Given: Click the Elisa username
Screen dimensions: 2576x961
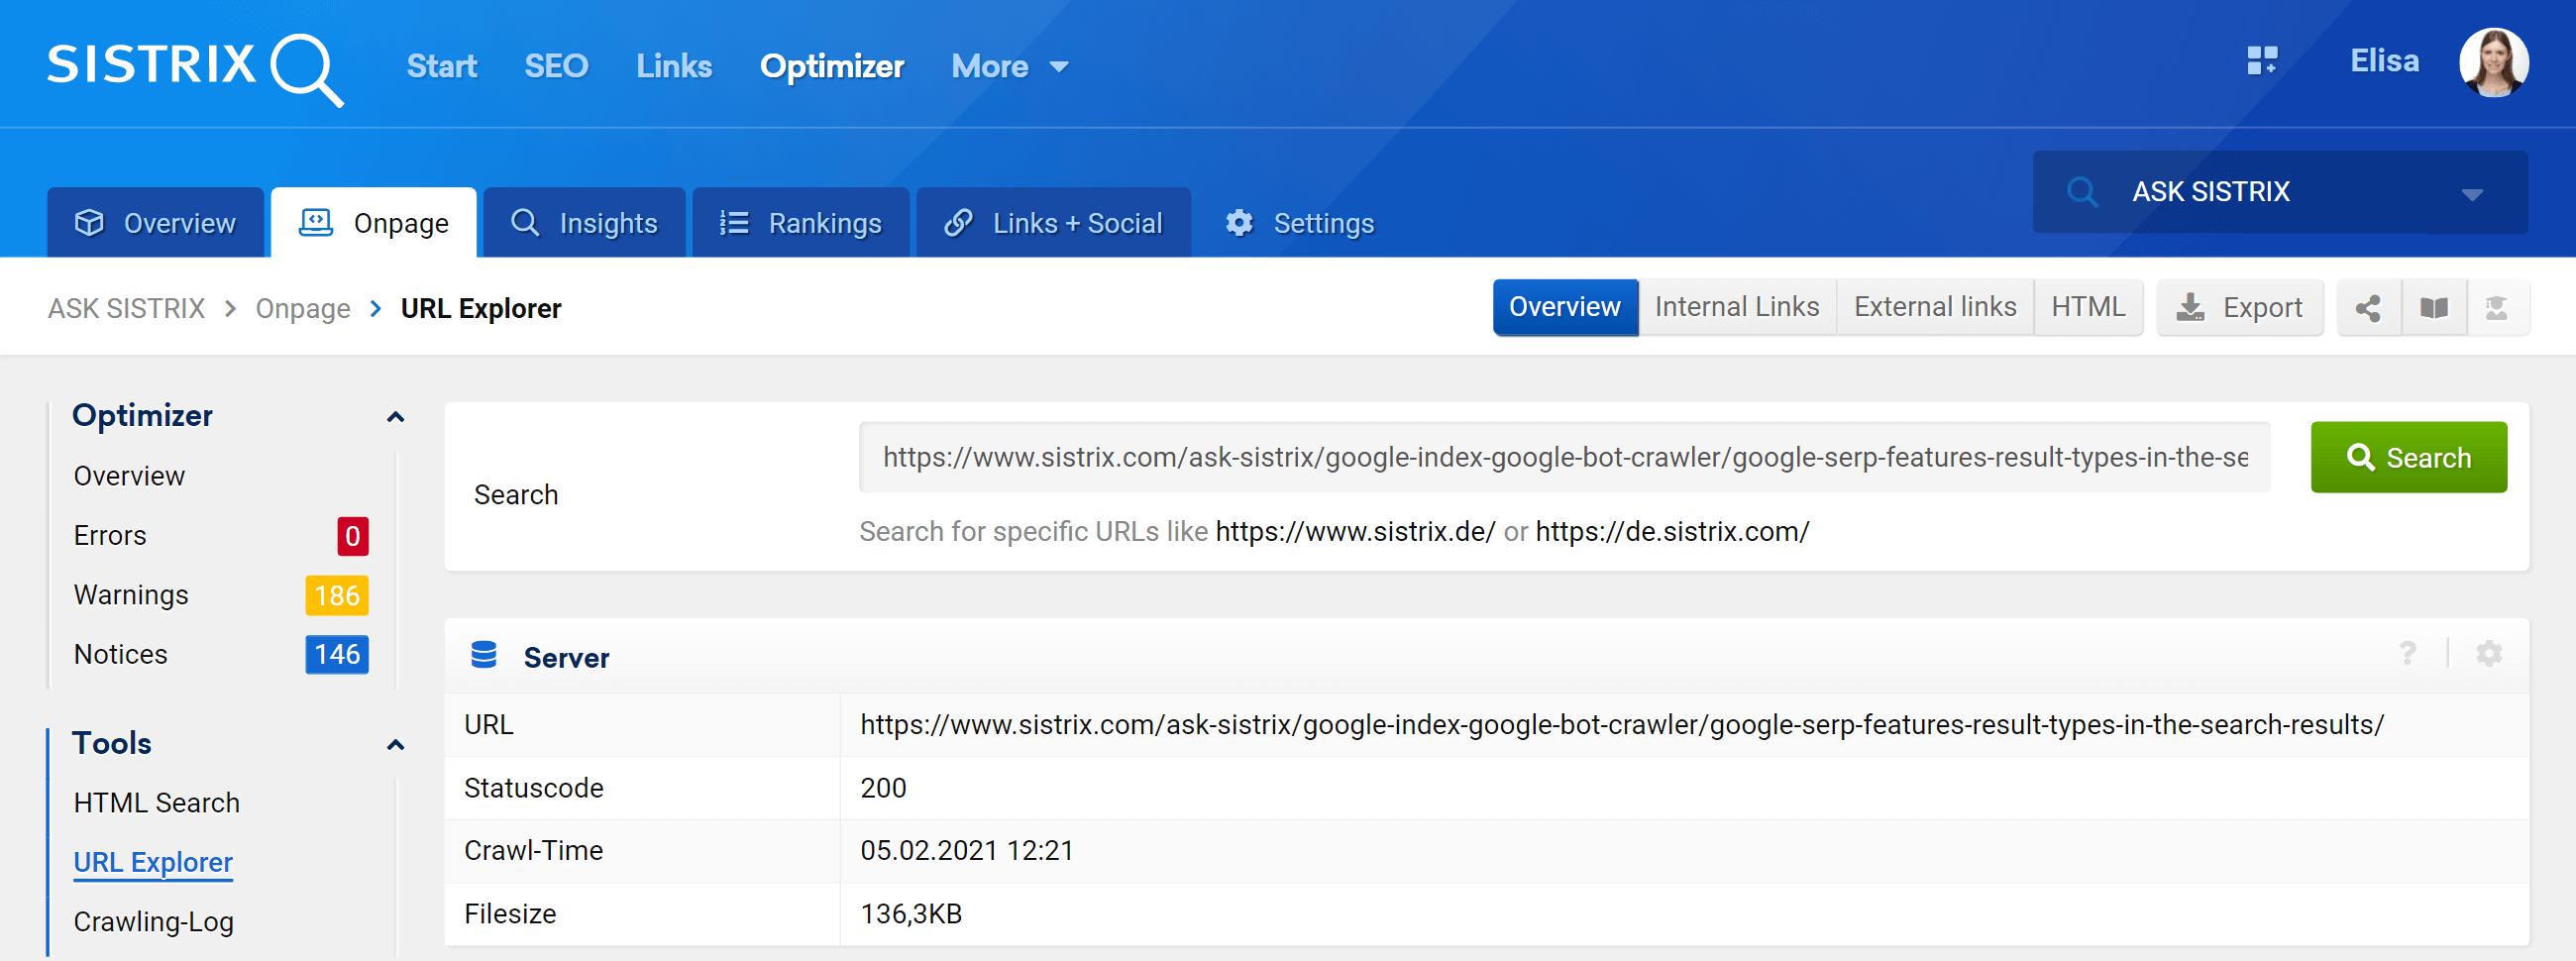Looking at the screenshot, I should coord(2384,61).
